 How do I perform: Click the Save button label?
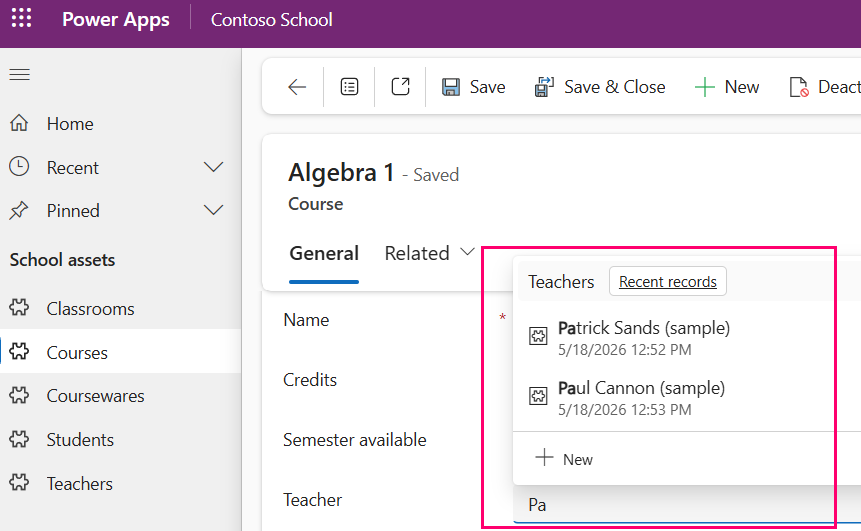tap(488, 87)
